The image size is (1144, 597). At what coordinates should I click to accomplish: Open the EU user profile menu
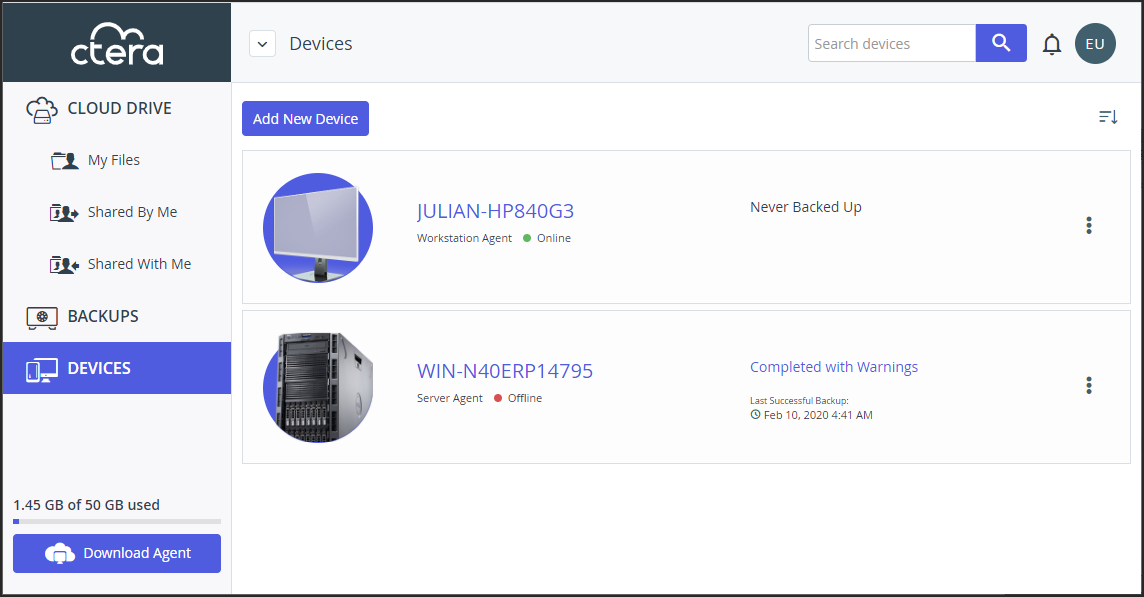click(1095, 43)
